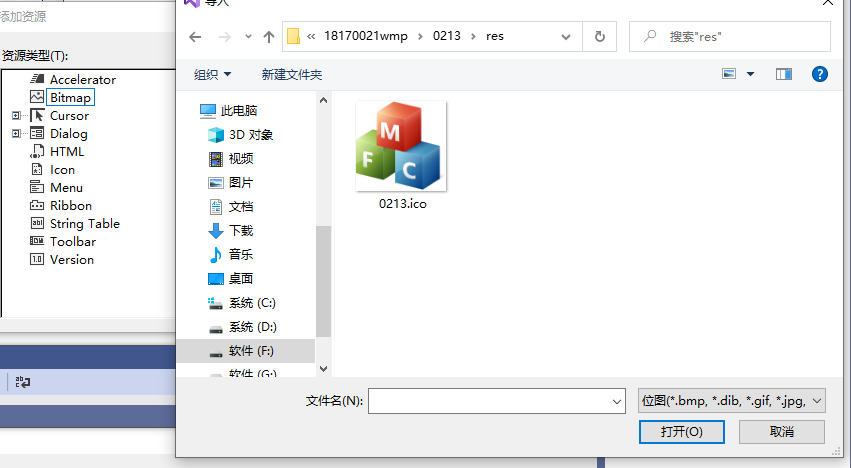851x468 pixels.
Task: Open 音乐 folder in navigation pane
Action: pos(231,254)
